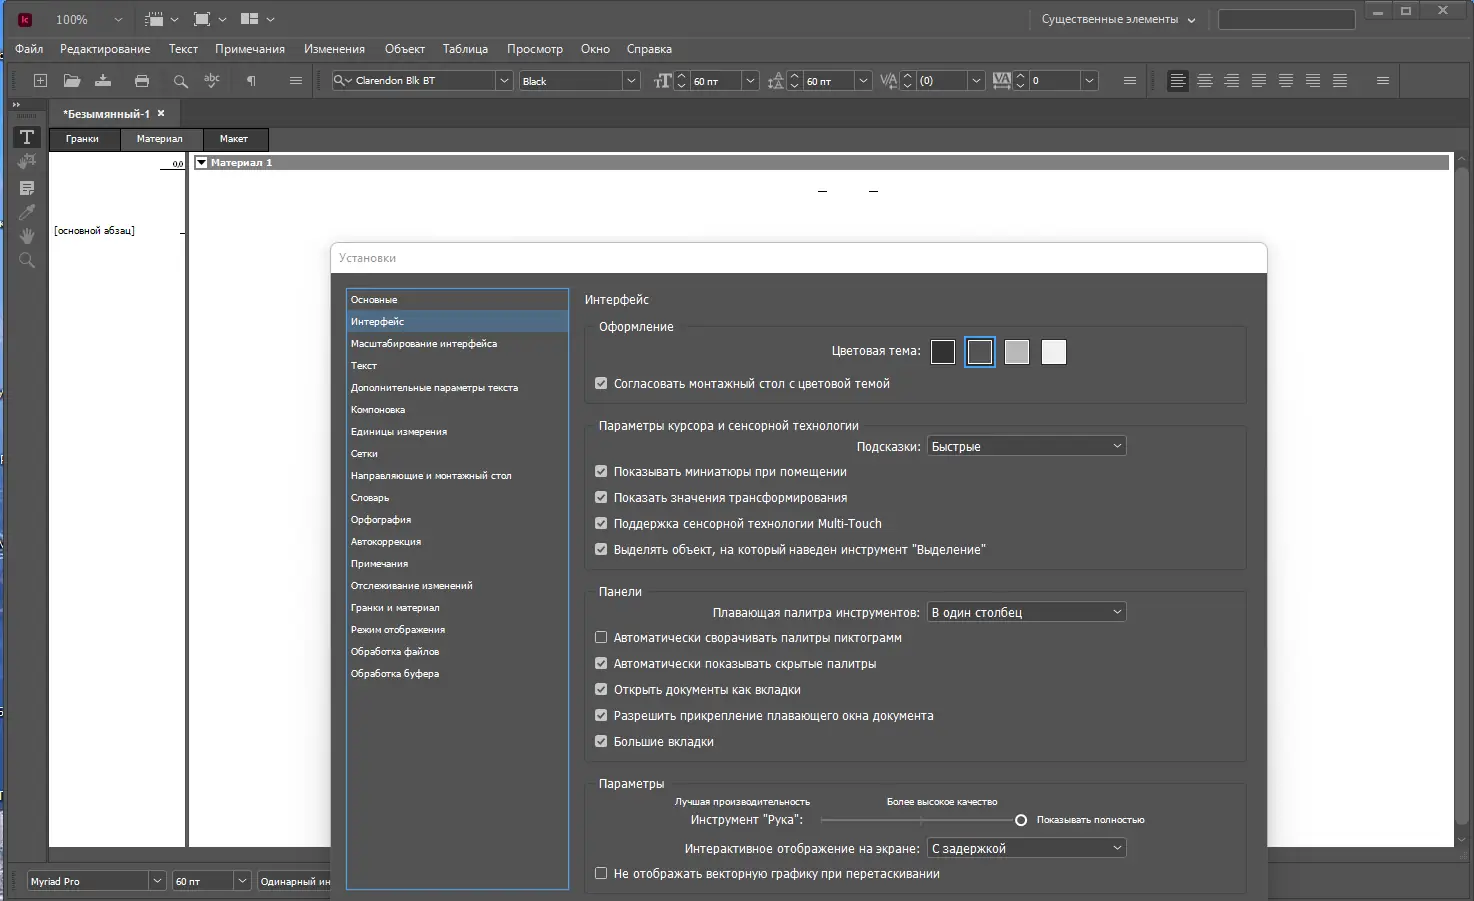Open the "Существенные элементы" workspace switcher
Viewport: 1474px width, 901px height.
point(1117,19)
